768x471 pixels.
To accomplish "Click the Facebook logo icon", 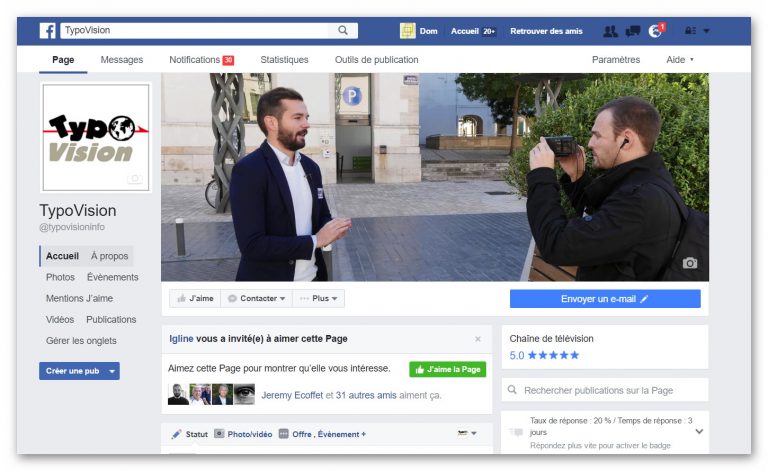I will pos(48,30).
